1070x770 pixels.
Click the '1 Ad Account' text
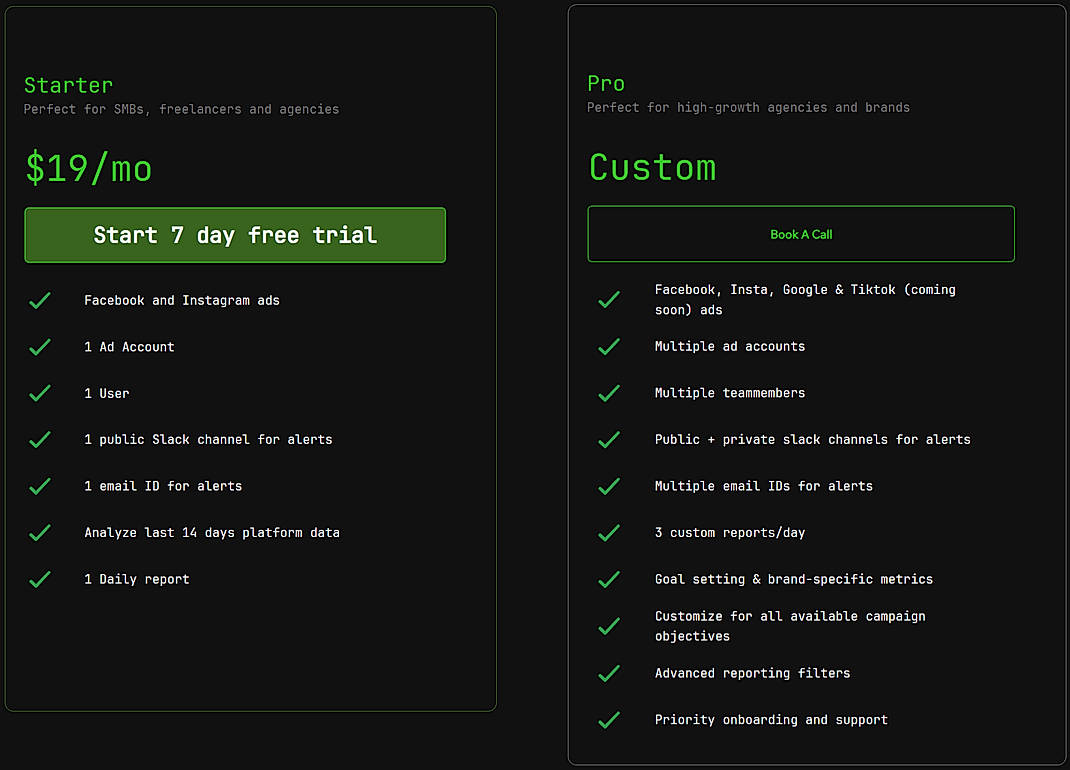[130, 347]
